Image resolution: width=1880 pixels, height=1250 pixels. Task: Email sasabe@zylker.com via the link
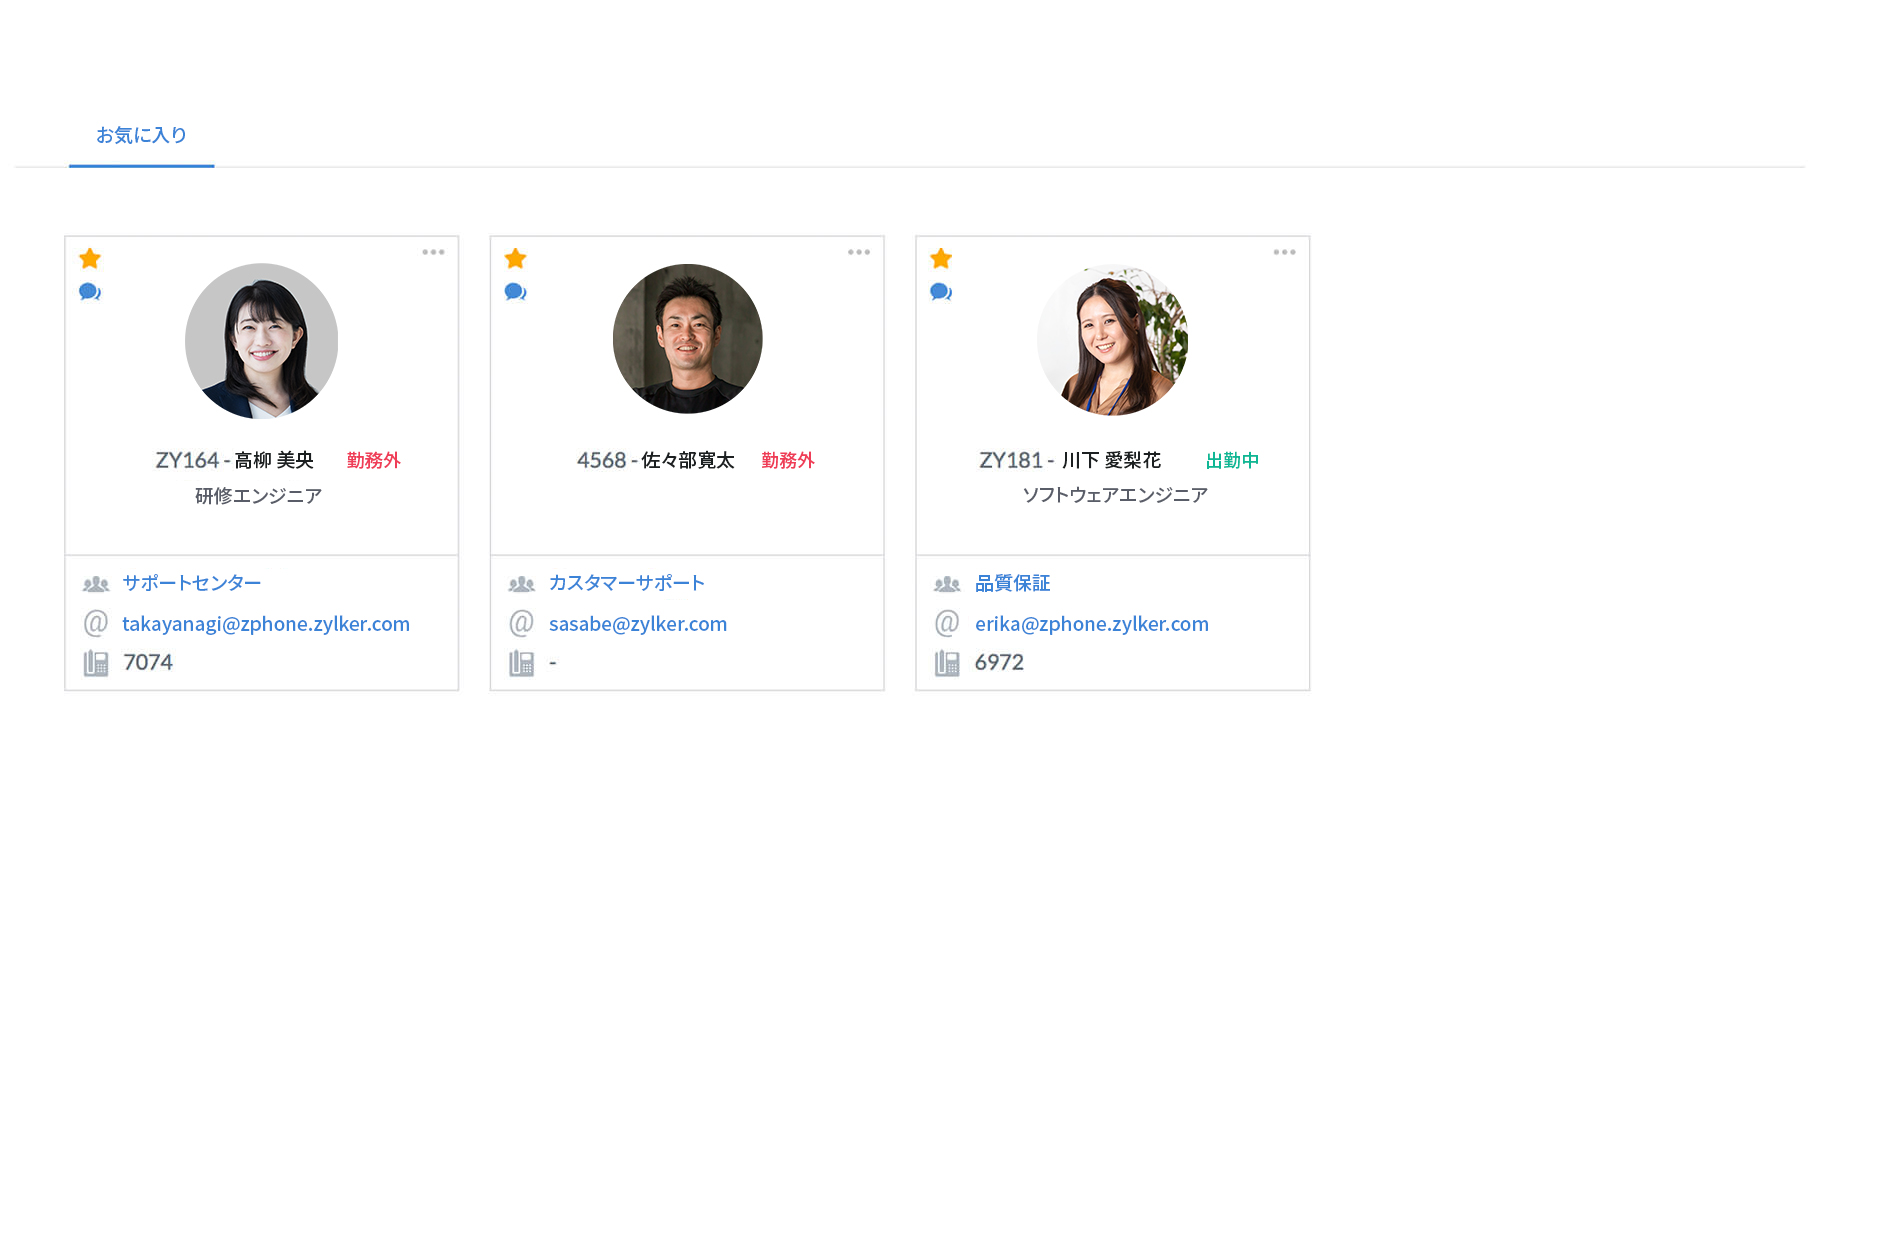[637, 622]
